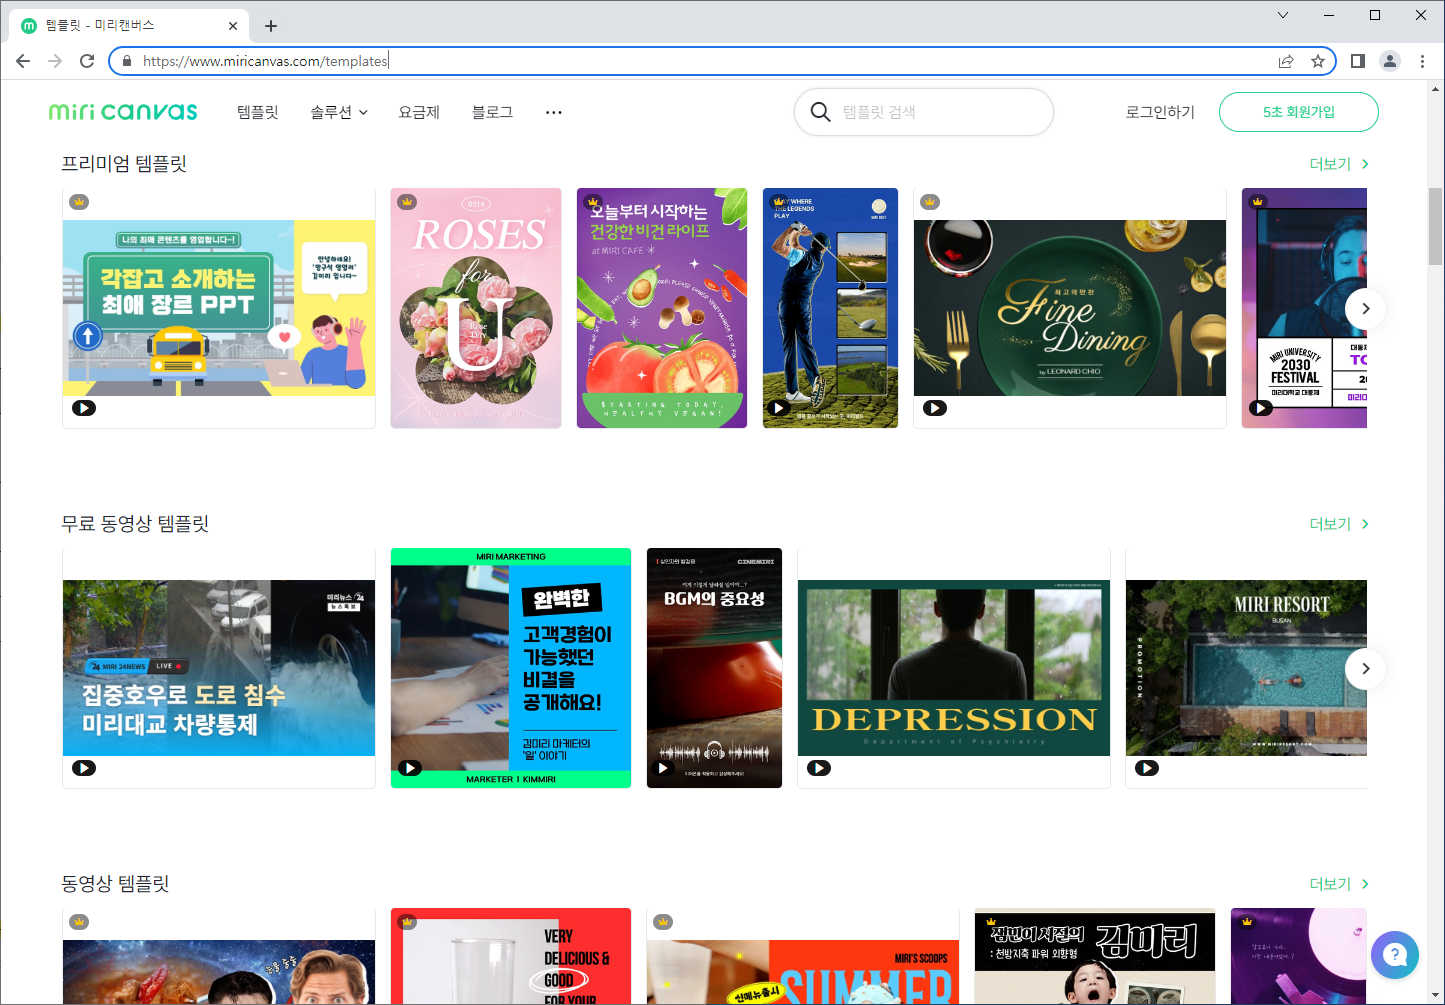Click the 프리미엄 템플릿 section heading
The image size is (1445, 1005).
point(124,164)
